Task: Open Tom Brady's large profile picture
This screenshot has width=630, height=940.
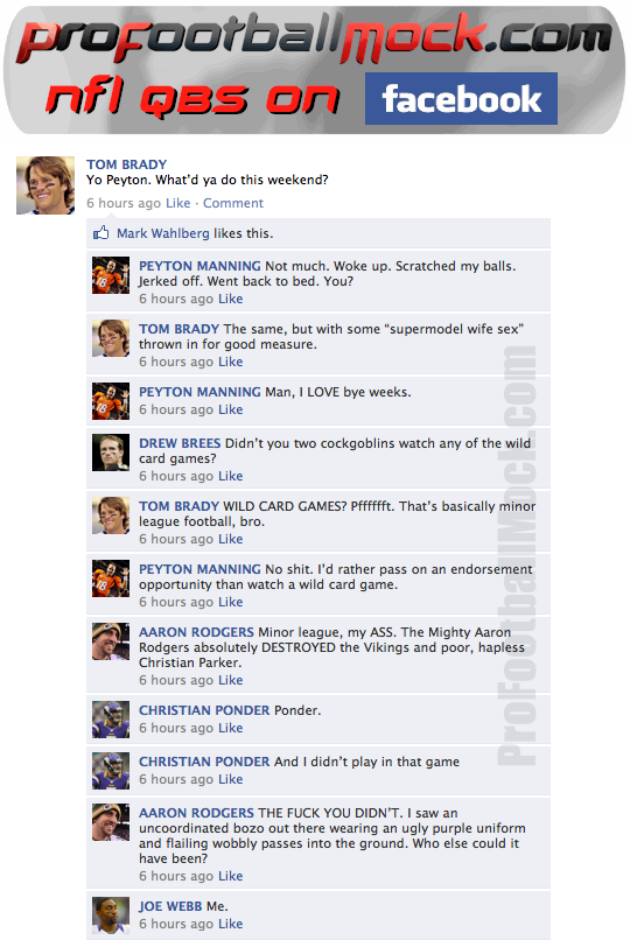Action: (x=46, y=185)
